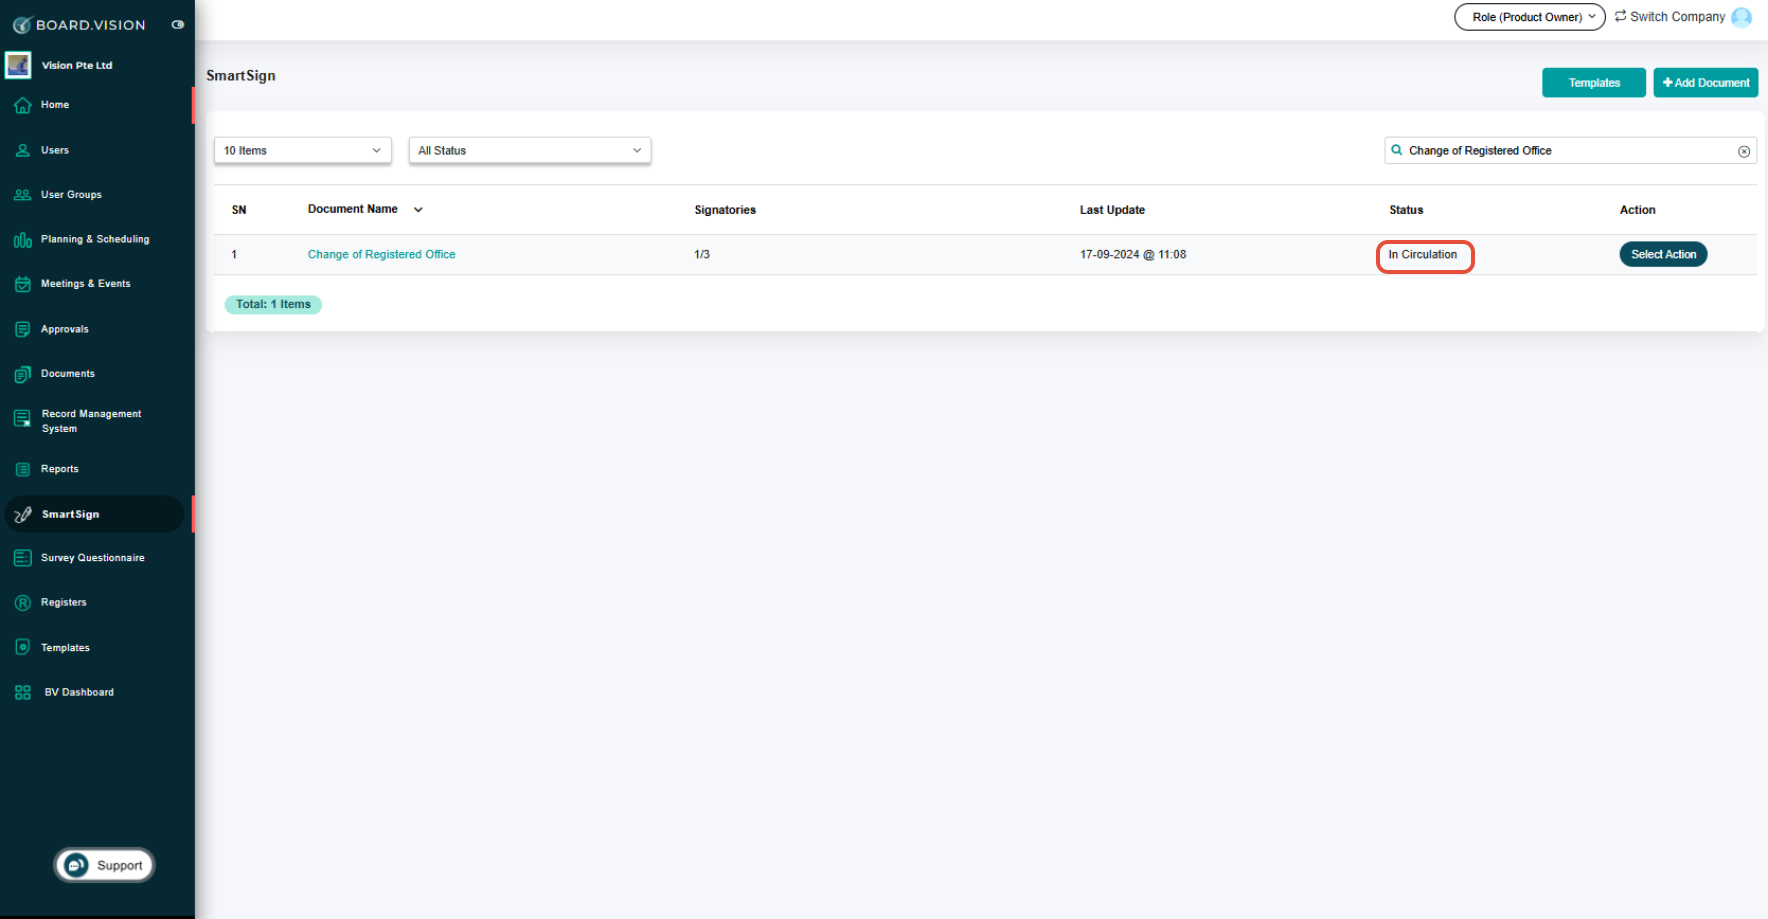Click the Document Name sort arrow

tap(418, 210)
